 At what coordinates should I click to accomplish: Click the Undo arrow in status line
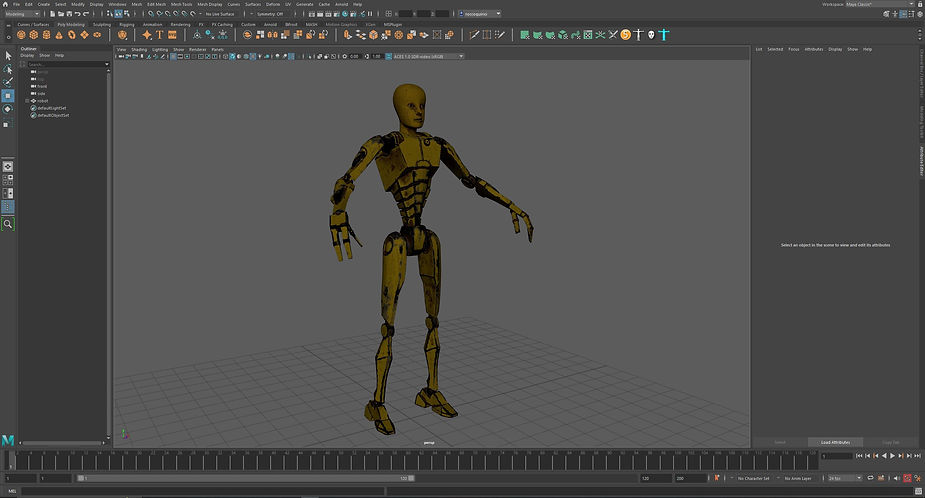pos(77,14)
